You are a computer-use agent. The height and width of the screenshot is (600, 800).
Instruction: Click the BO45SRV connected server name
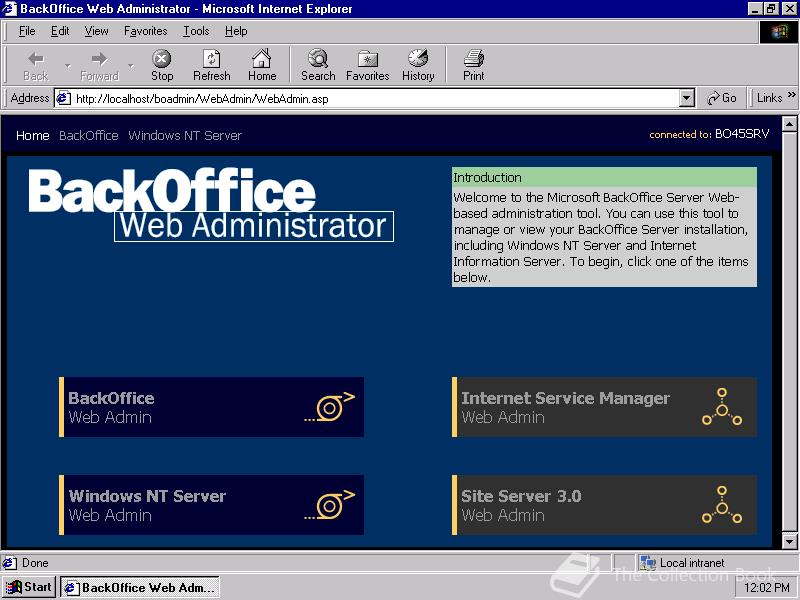pyautogui.click(x=742, y=134)
